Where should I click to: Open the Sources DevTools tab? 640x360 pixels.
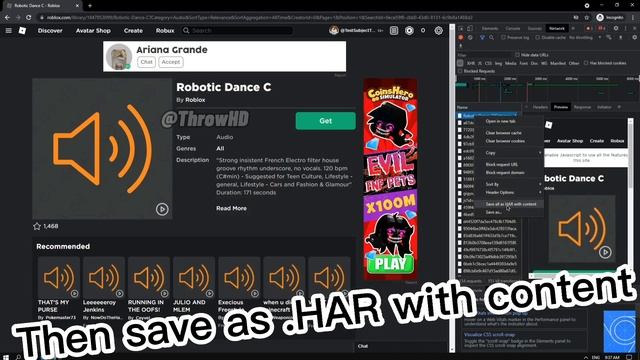[x=535, y=28]
